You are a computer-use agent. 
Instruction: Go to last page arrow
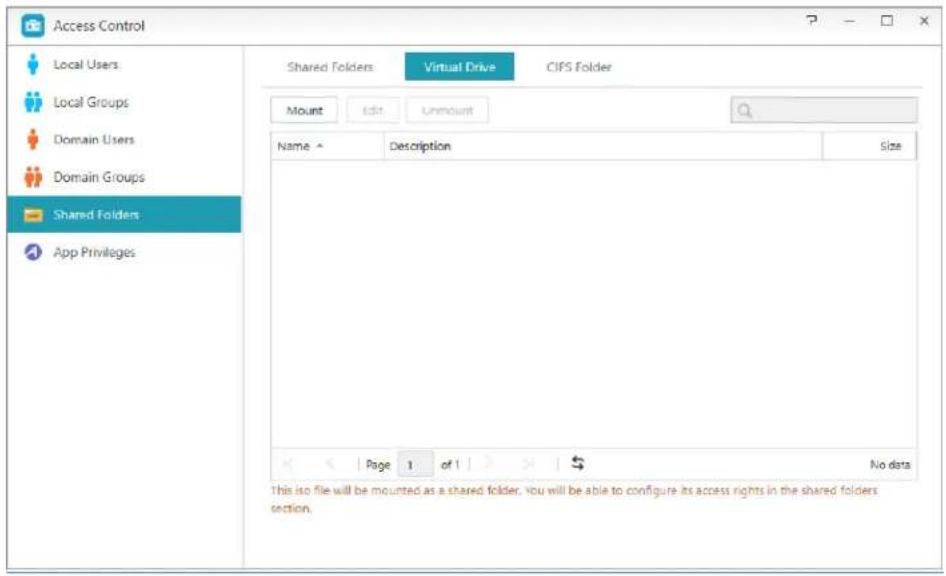(529, 464)
